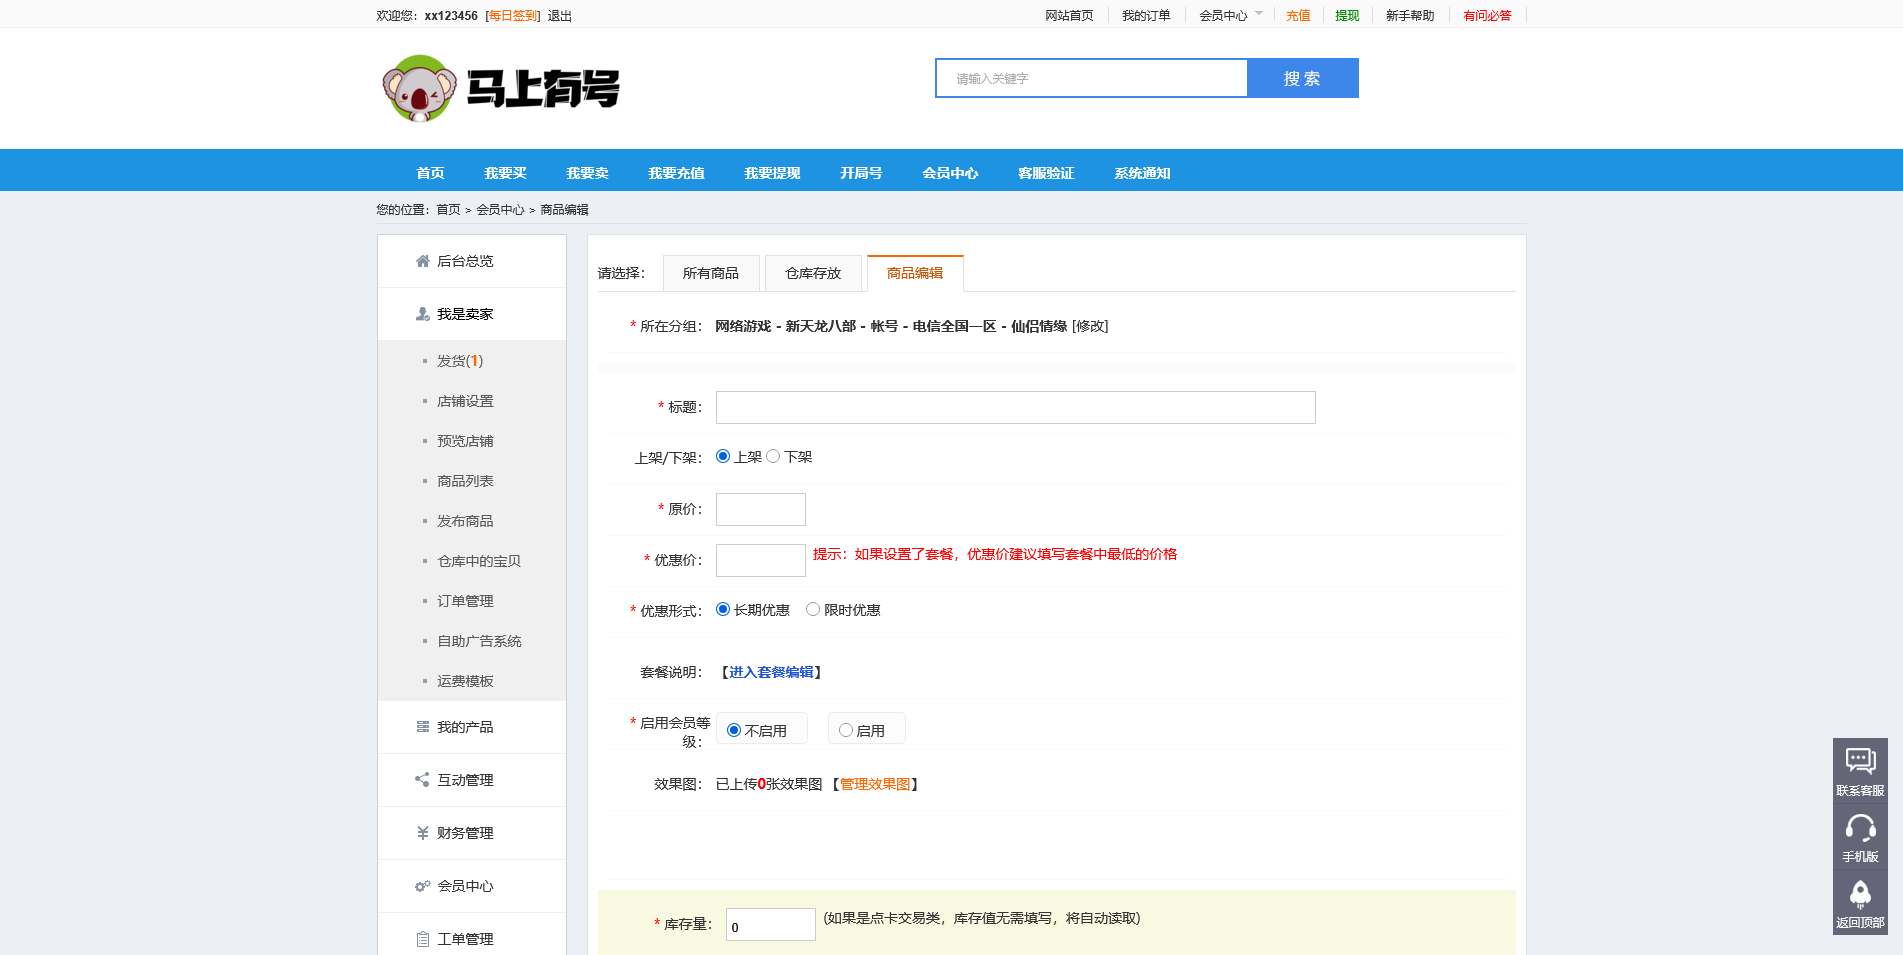Focus the 优惠价 input field
This screenshot has width=1903, height=955.
pyautogui.click(x=761, y=560)
